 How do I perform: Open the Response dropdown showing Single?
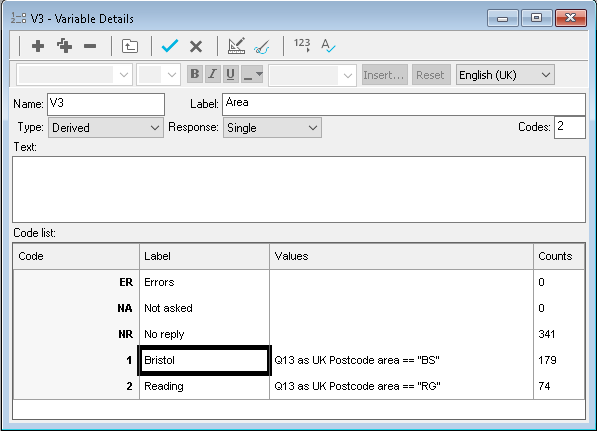272,128
